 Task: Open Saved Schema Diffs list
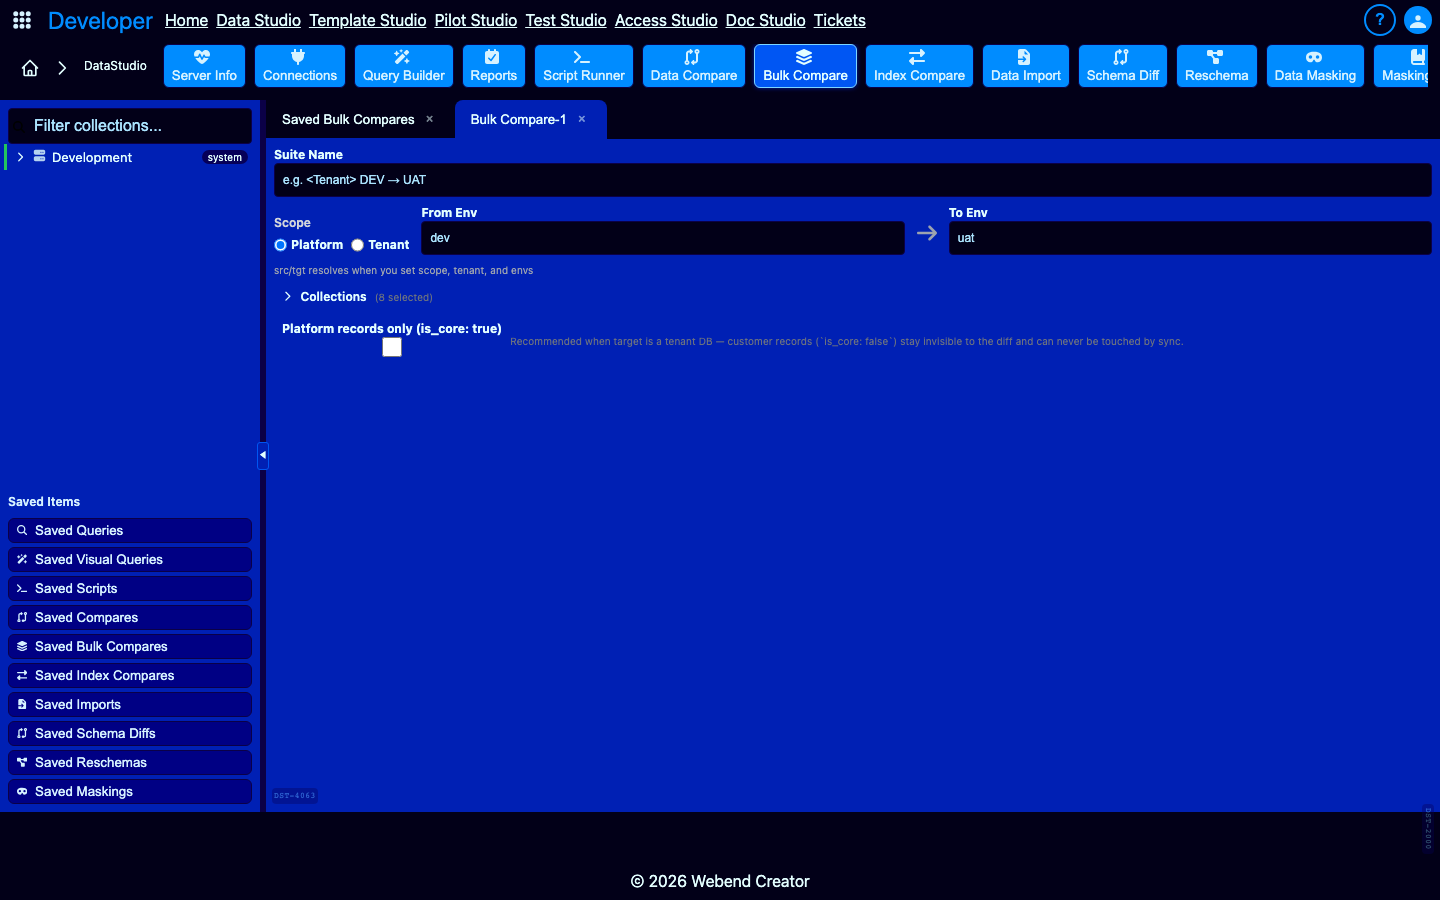pyautogui.click(x=130, y=733)
